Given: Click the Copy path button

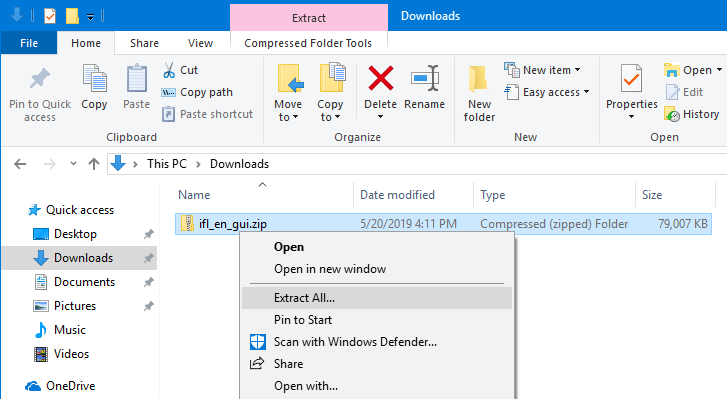Looking at the screenshot, I should click(198, 92).
